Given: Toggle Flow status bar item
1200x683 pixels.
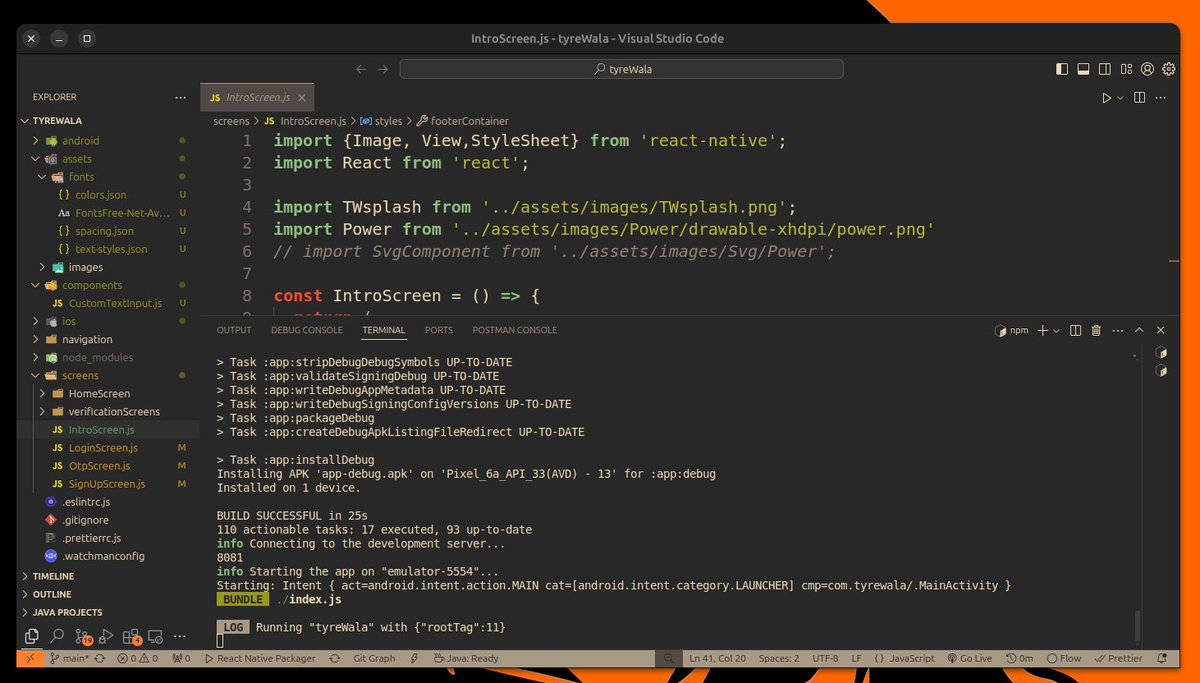Looking at the screenshot, I should coord(1064,658).
